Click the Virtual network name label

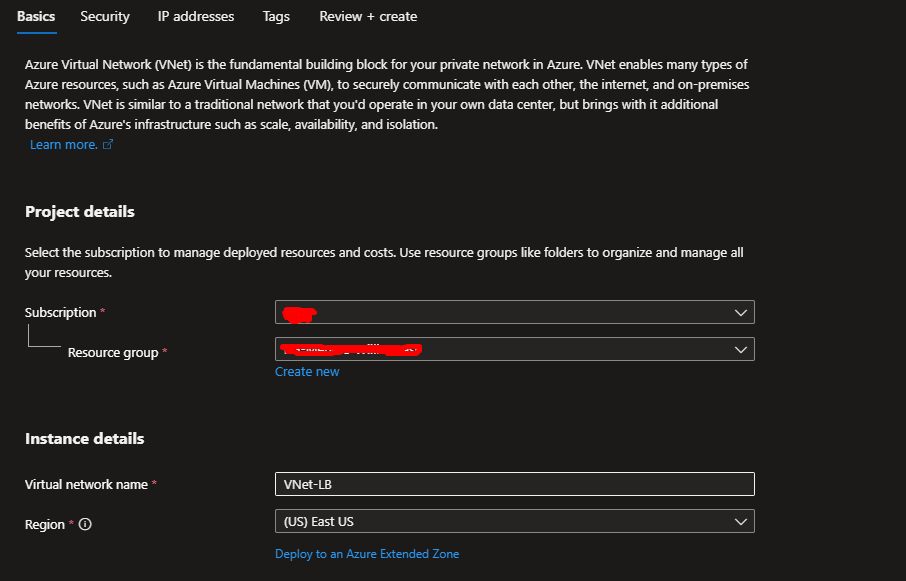[x=86, y=485]
